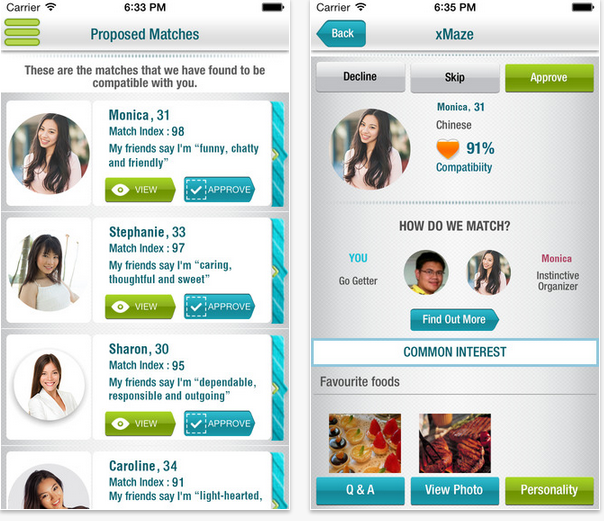
Task: Expand Monica's card via side chevron
Action: 276,155
